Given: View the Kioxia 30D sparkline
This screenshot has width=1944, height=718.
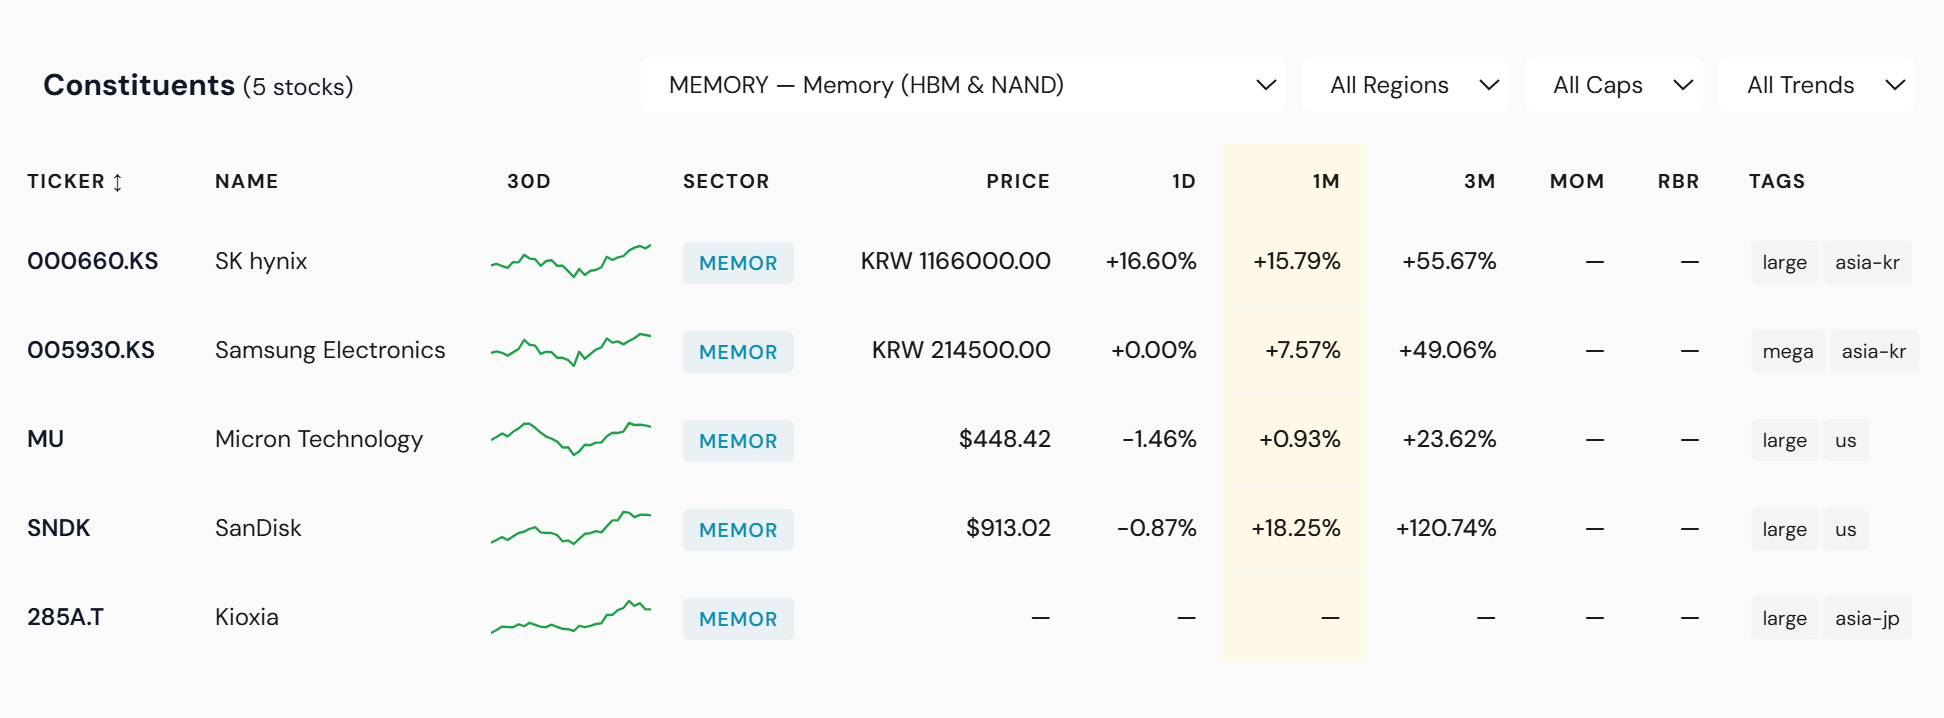Looking at the screenshot, I should click(571, 616).
